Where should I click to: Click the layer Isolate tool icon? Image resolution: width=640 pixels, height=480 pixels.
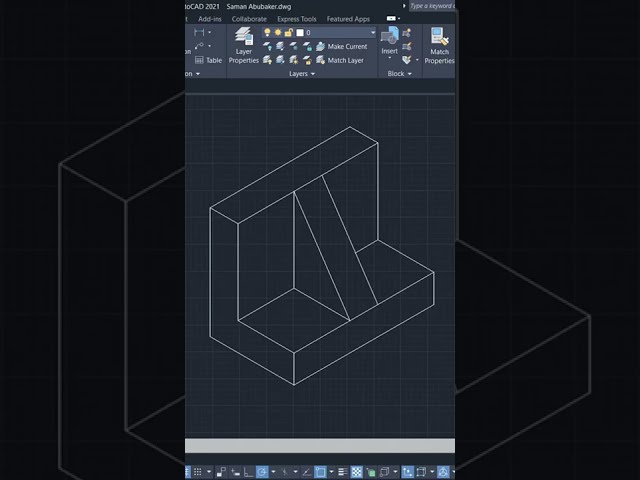[280, 47]
